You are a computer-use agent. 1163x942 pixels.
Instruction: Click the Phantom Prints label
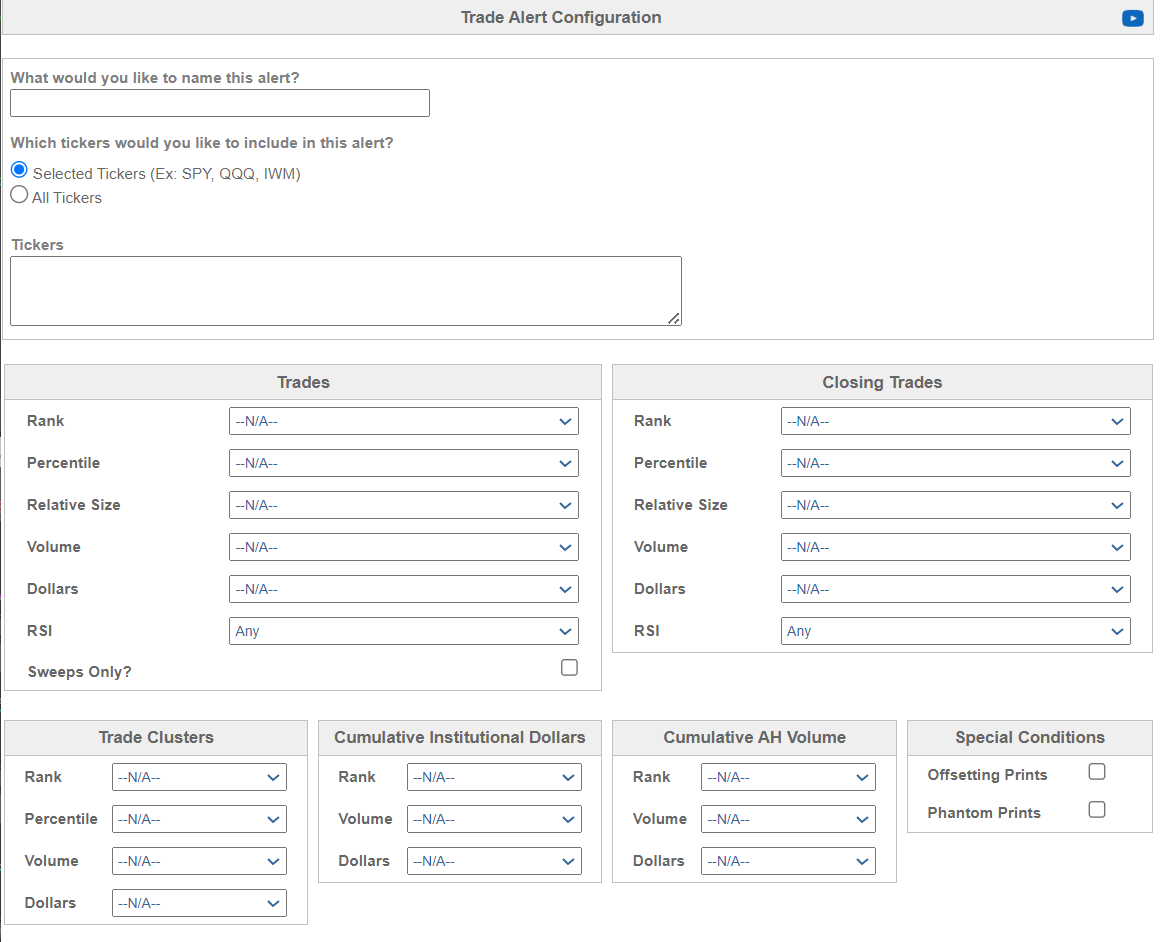(984, 813)
